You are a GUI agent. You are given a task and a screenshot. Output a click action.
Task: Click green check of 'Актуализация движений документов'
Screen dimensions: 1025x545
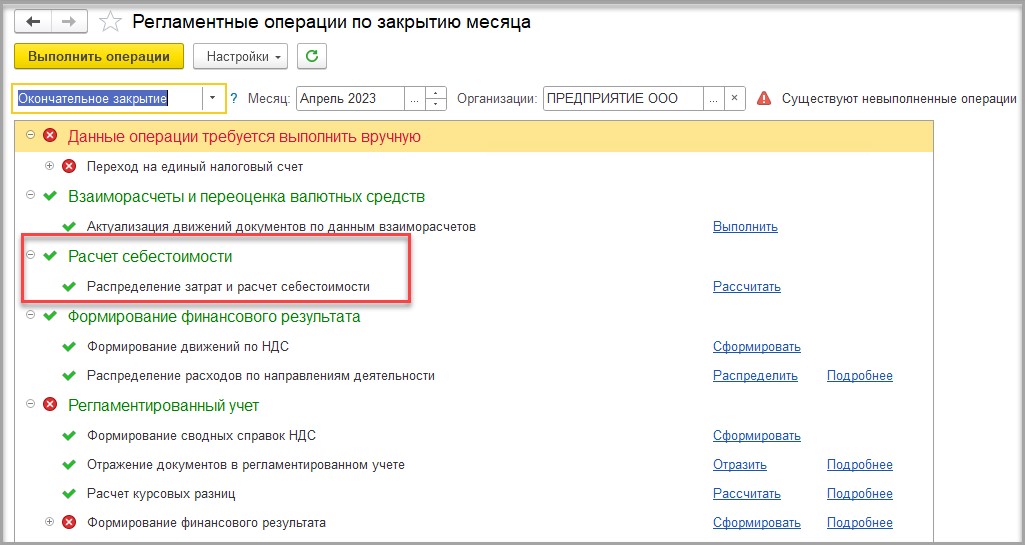click(69, 227)
